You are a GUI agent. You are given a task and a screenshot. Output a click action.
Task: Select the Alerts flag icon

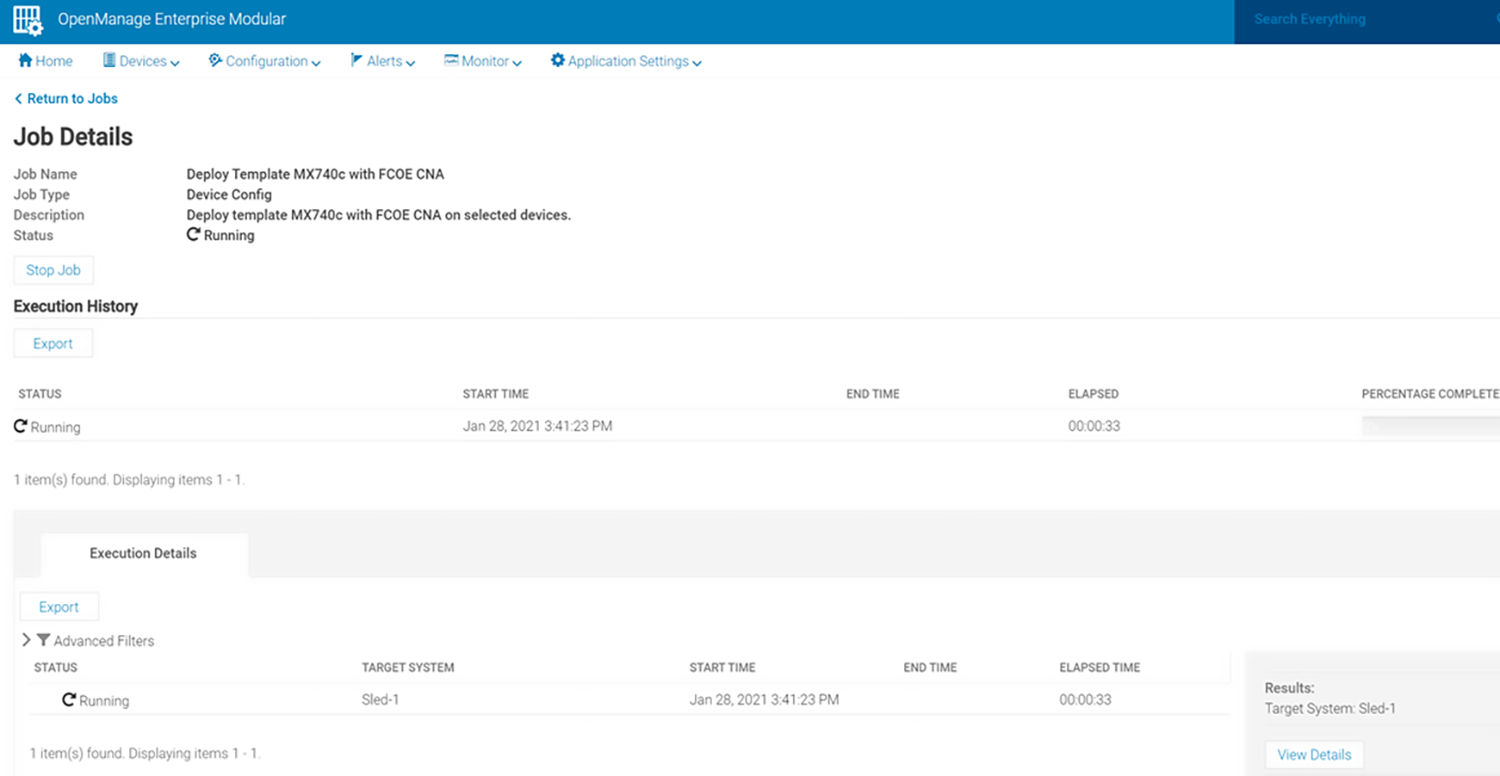pos(355,61)
